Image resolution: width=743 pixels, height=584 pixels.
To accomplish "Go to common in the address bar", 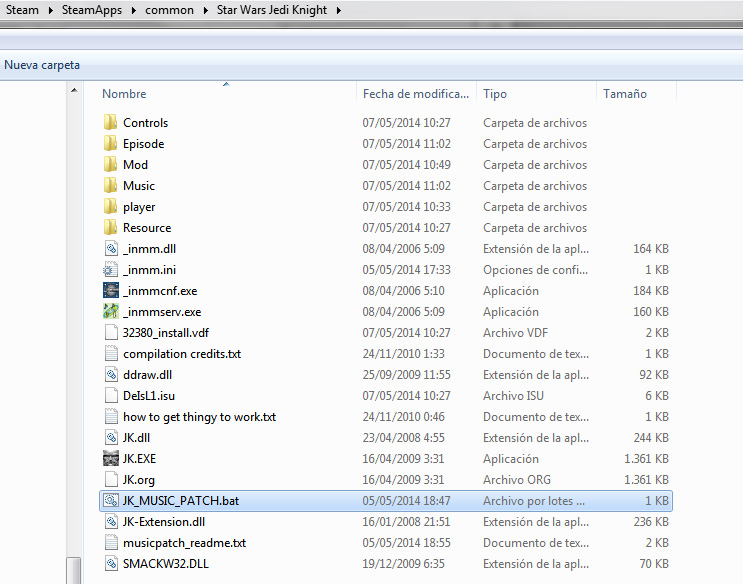I will coord(169,10).
